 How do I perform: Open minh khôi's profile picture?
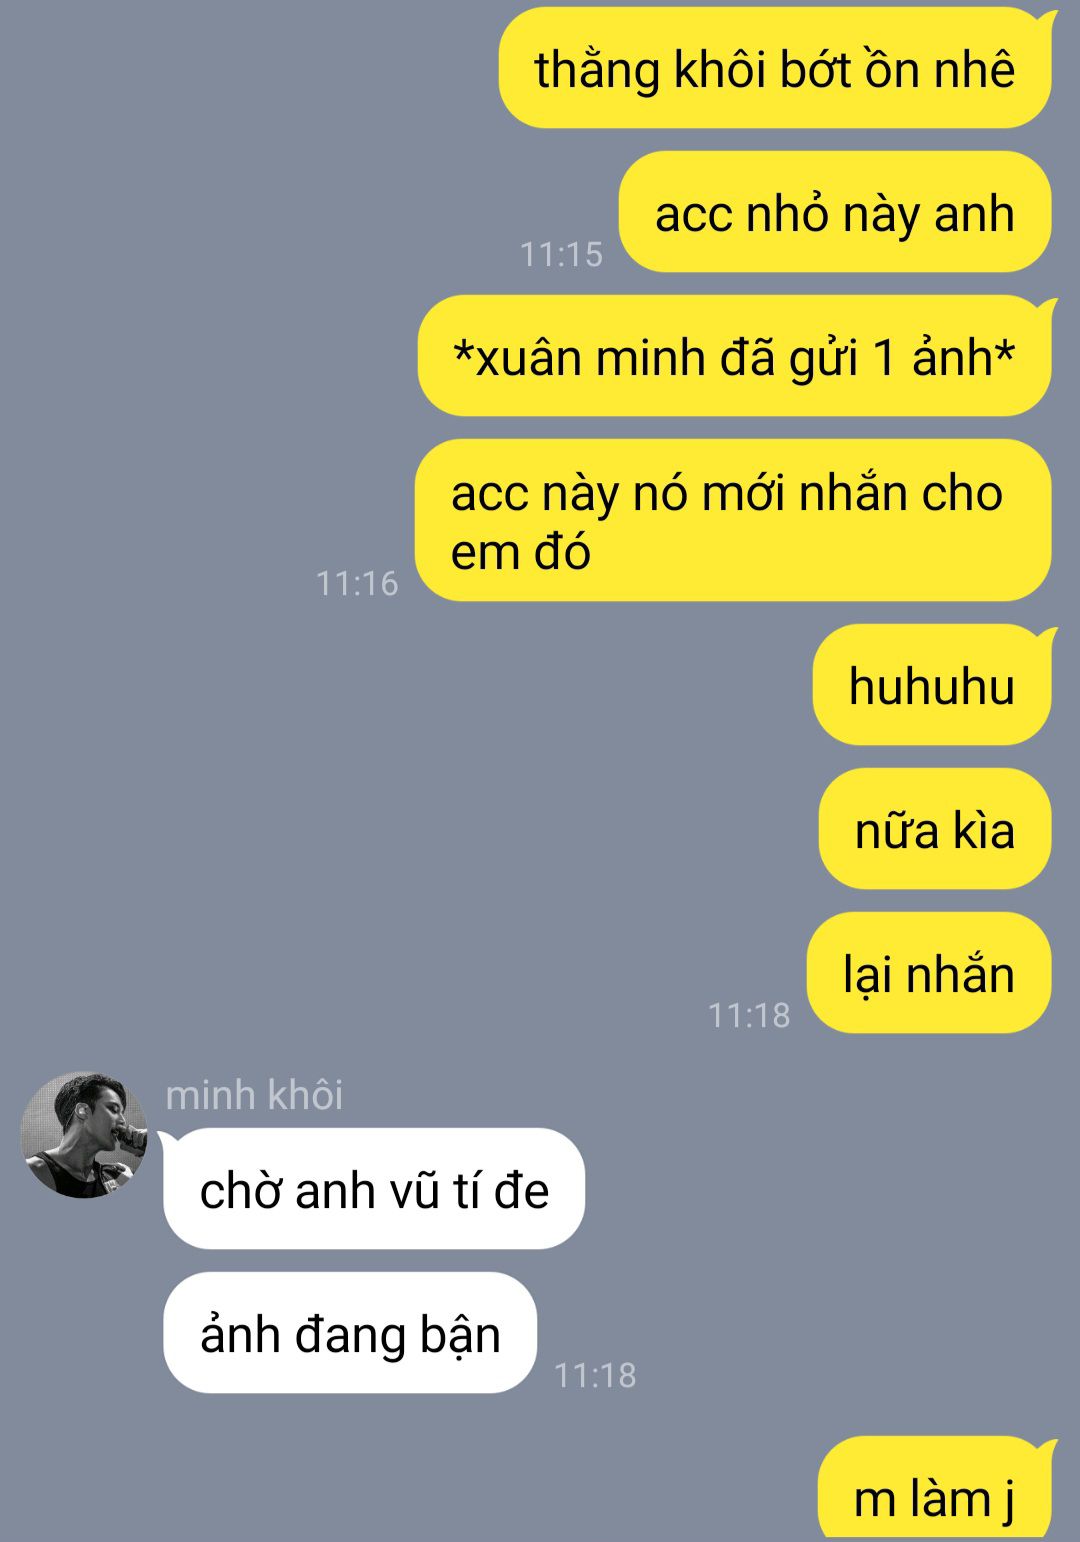(84, 1135)
